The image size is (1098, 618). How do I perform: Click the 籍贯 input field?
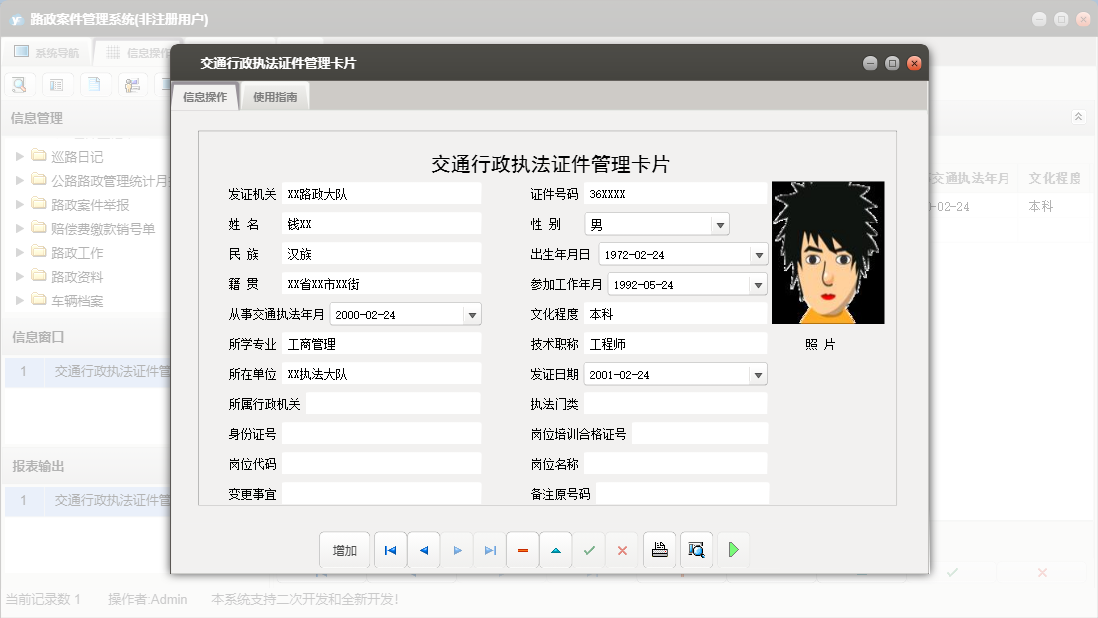coord(382,284)
